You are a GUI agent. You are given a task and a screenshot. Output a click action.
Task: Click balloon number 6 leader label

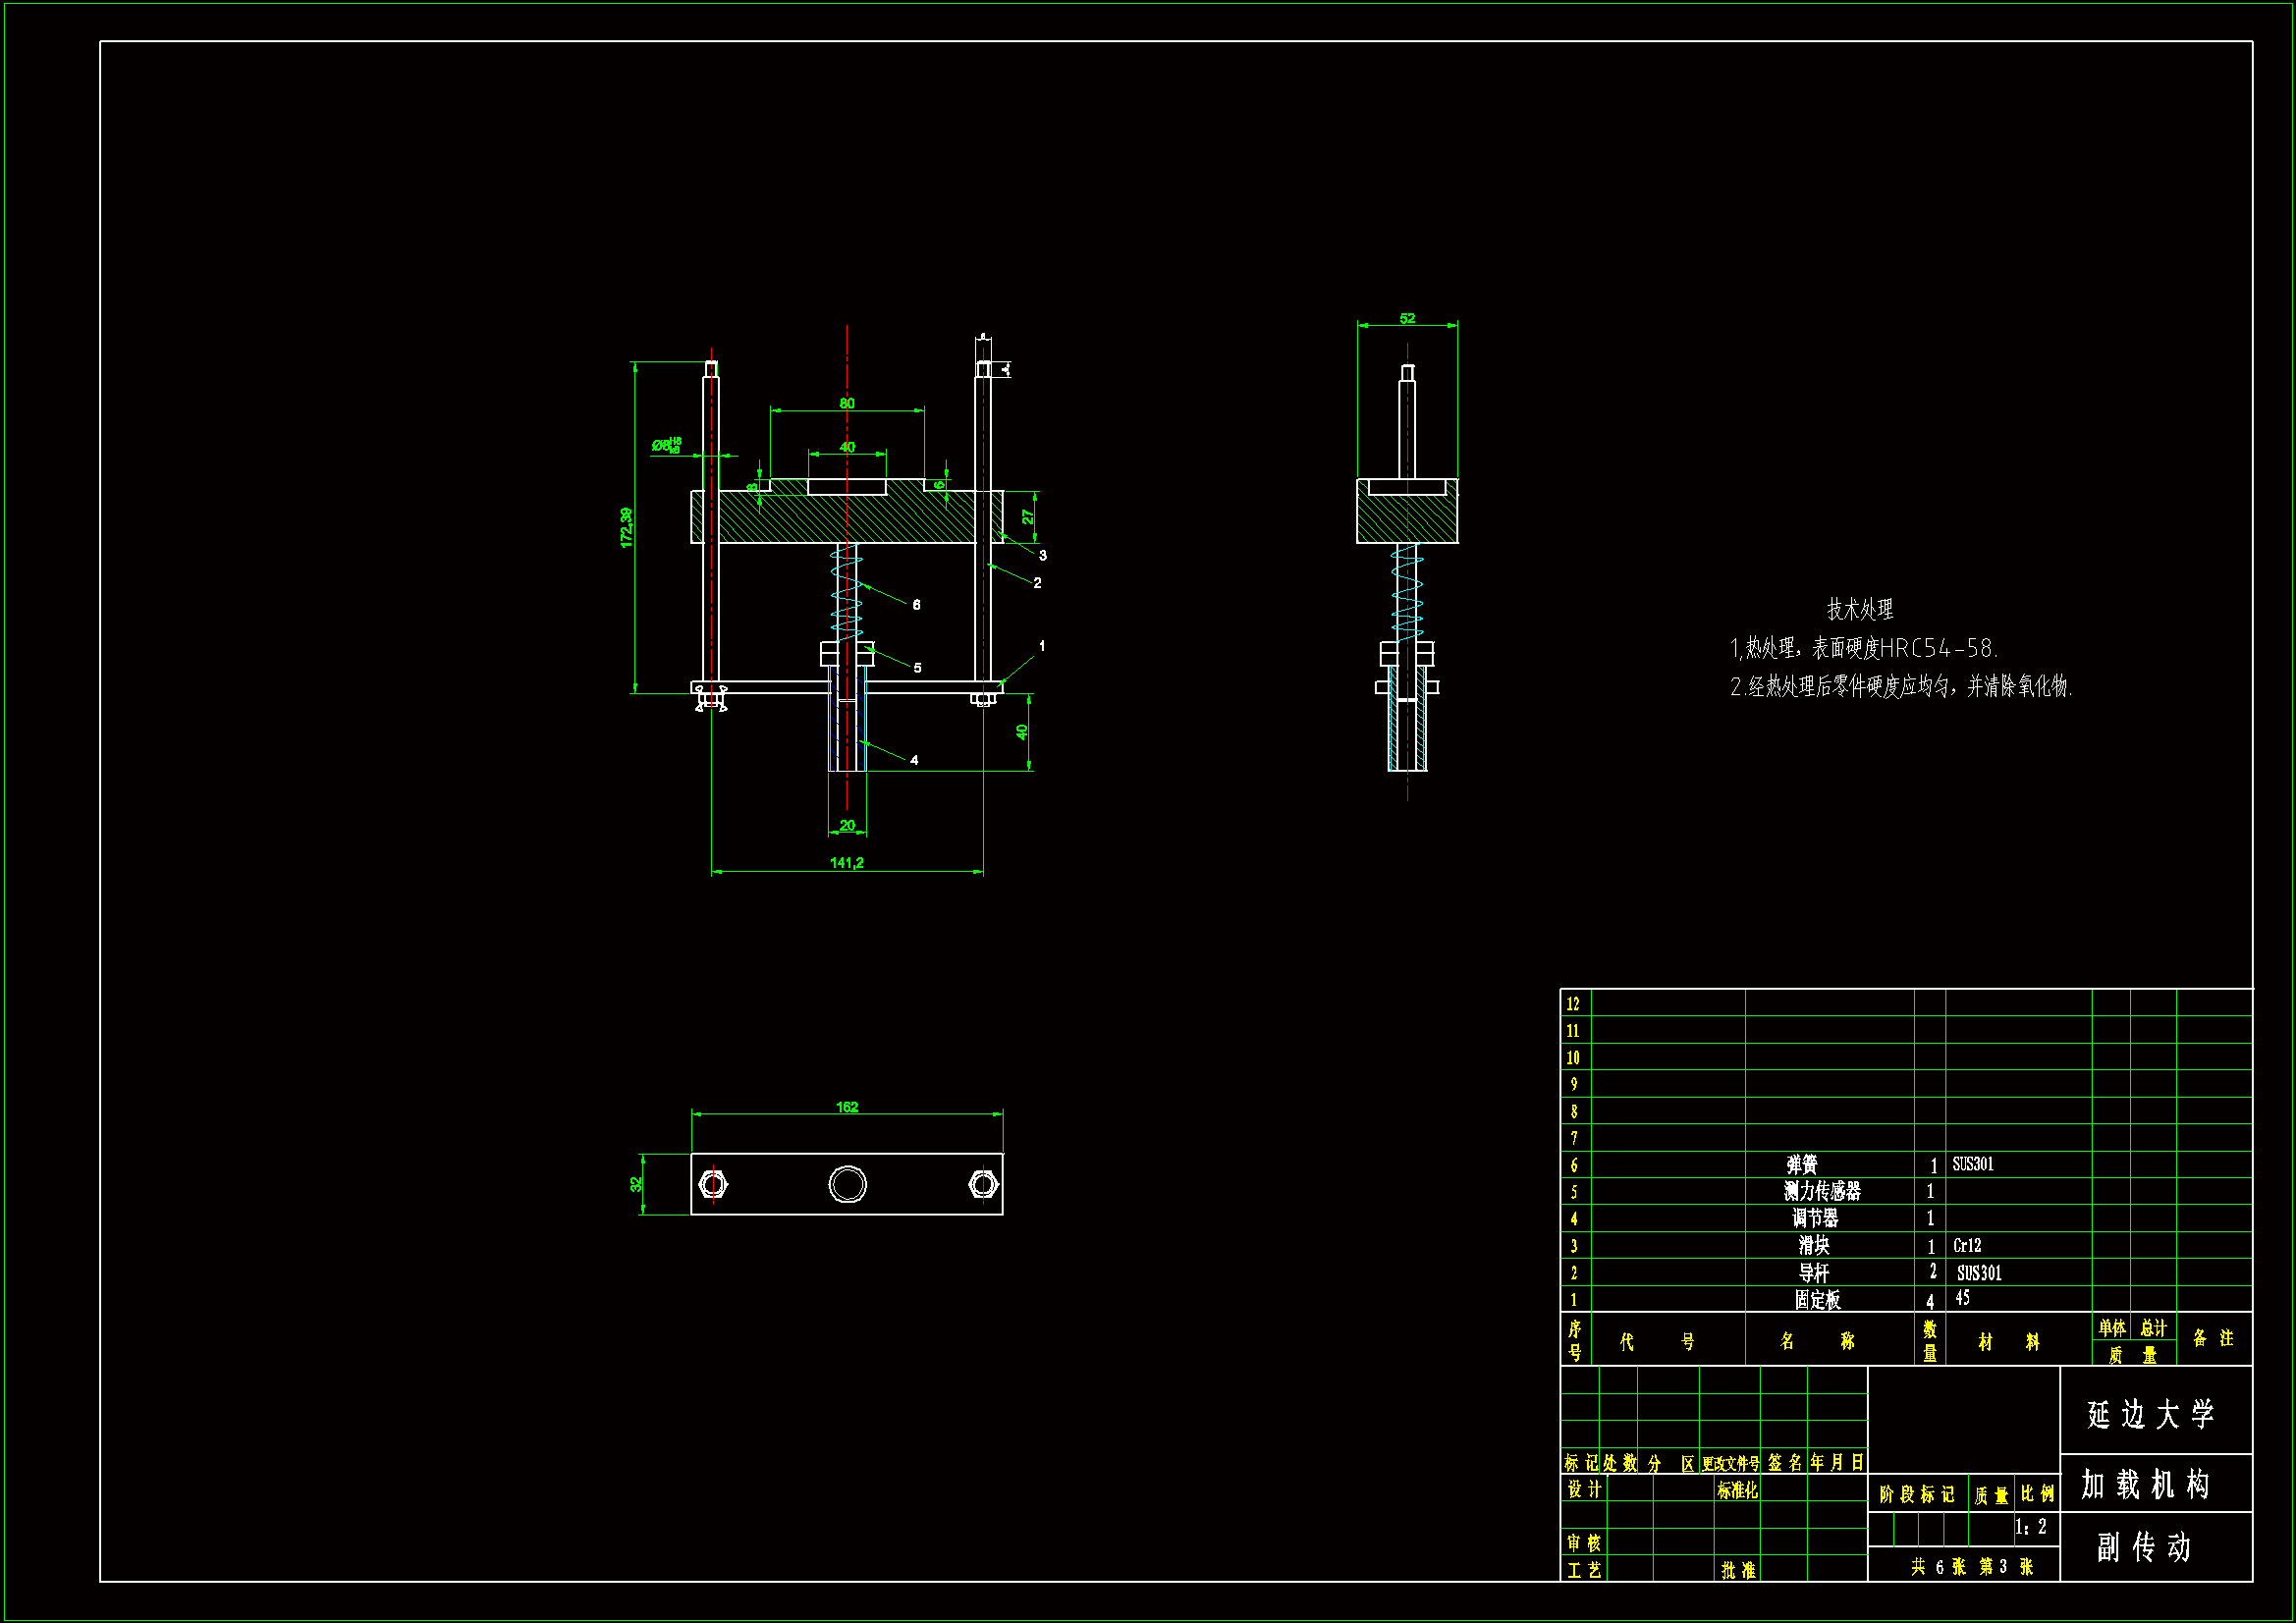click(x=916, y=605)
